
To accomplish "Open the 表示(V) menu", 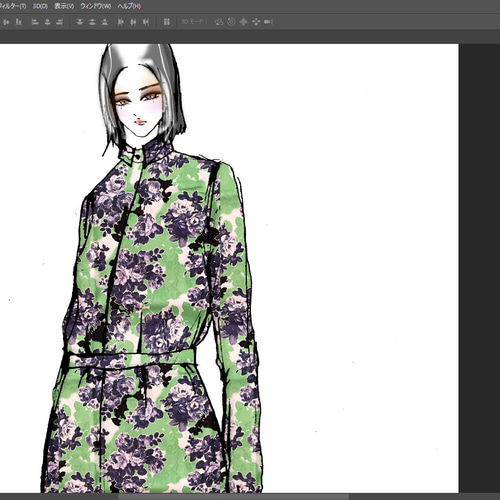I will point(64,6).
